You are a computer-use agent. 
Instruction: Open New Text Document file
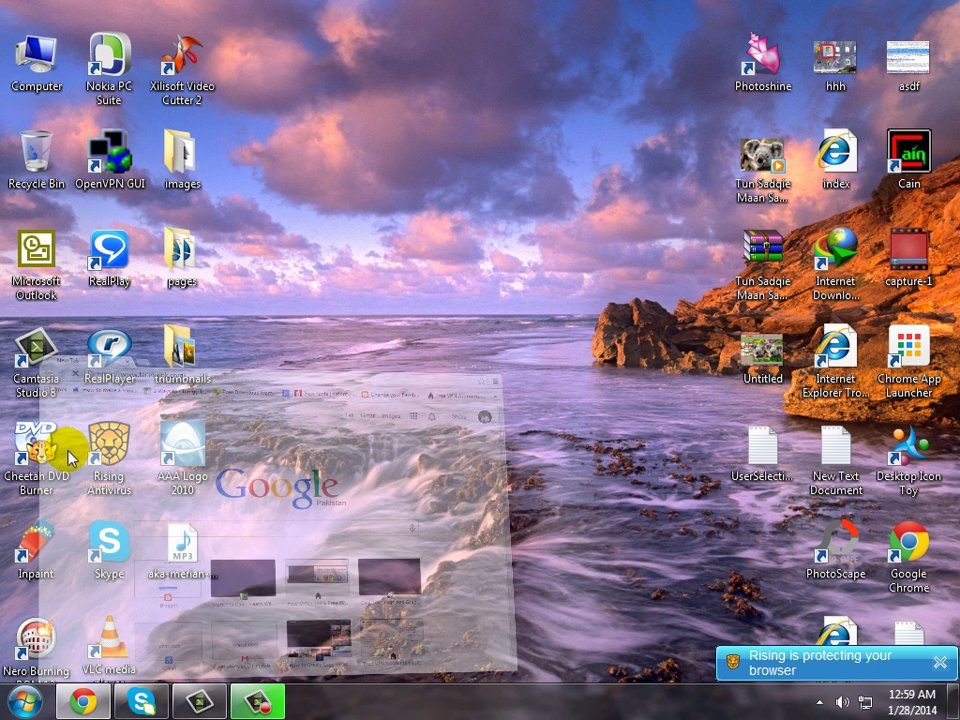point(835,460)
